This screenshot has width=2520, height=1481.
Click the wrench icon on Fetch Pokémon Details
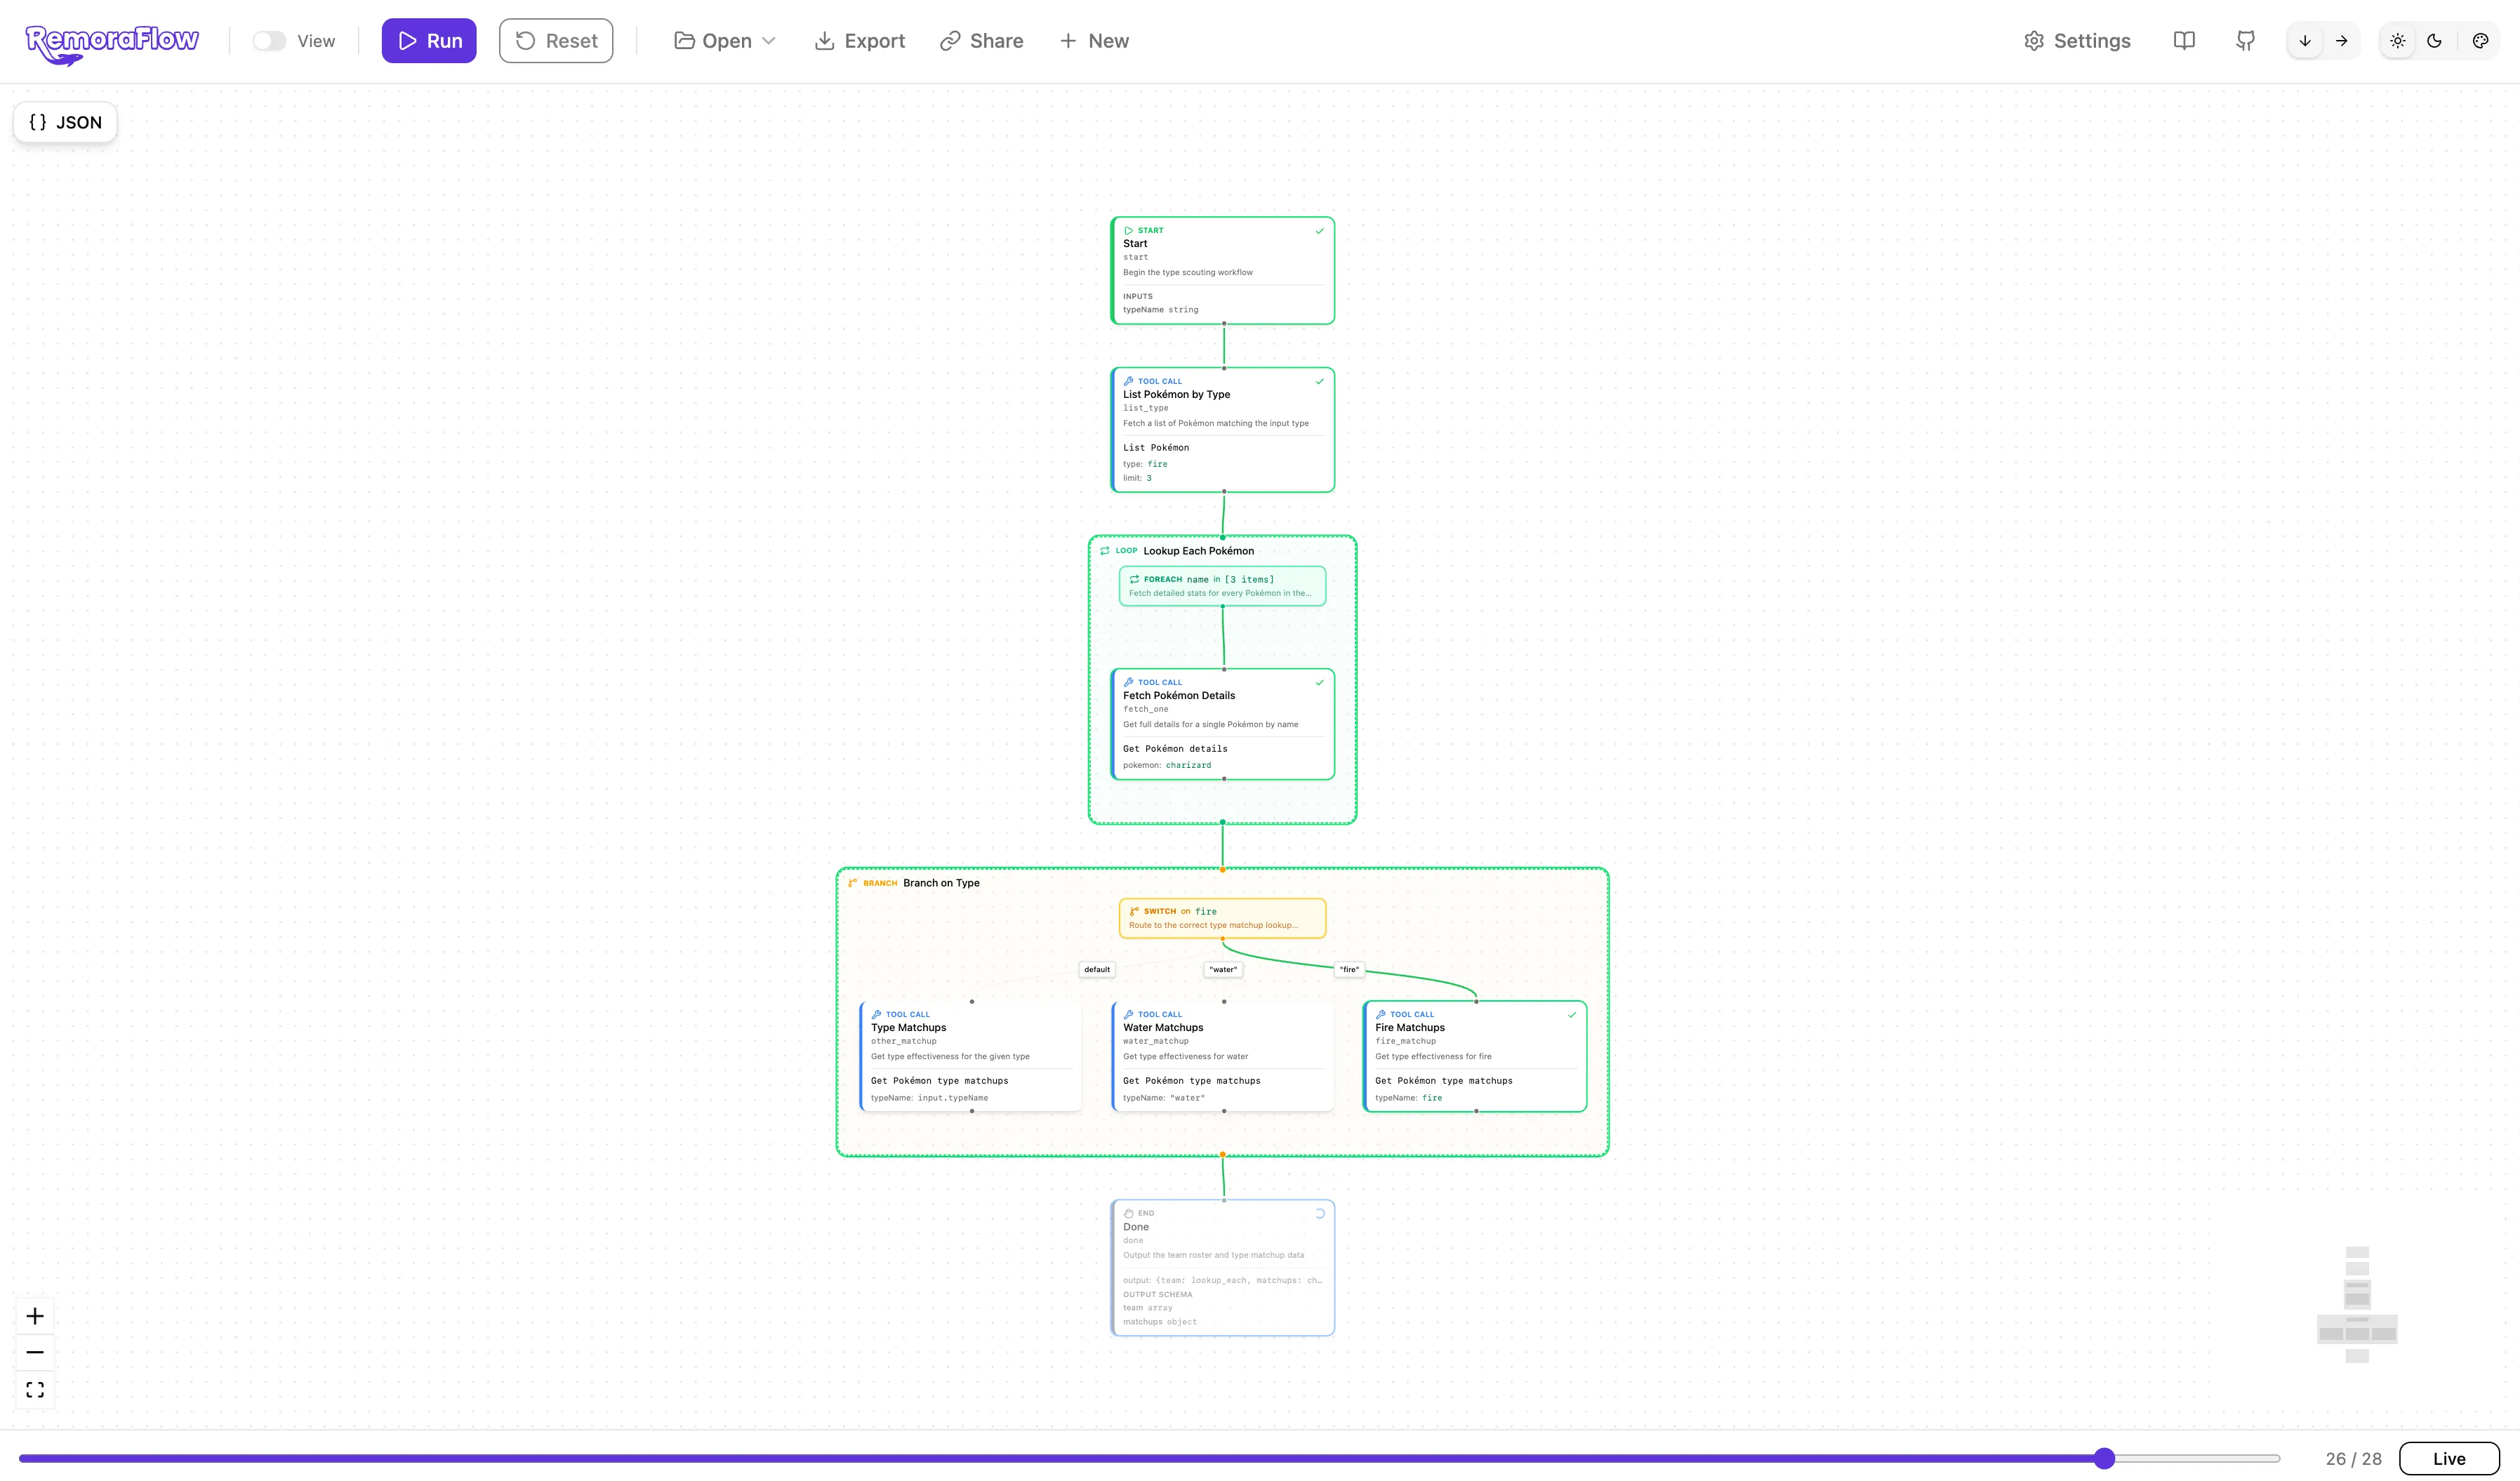click(1128, 682)
